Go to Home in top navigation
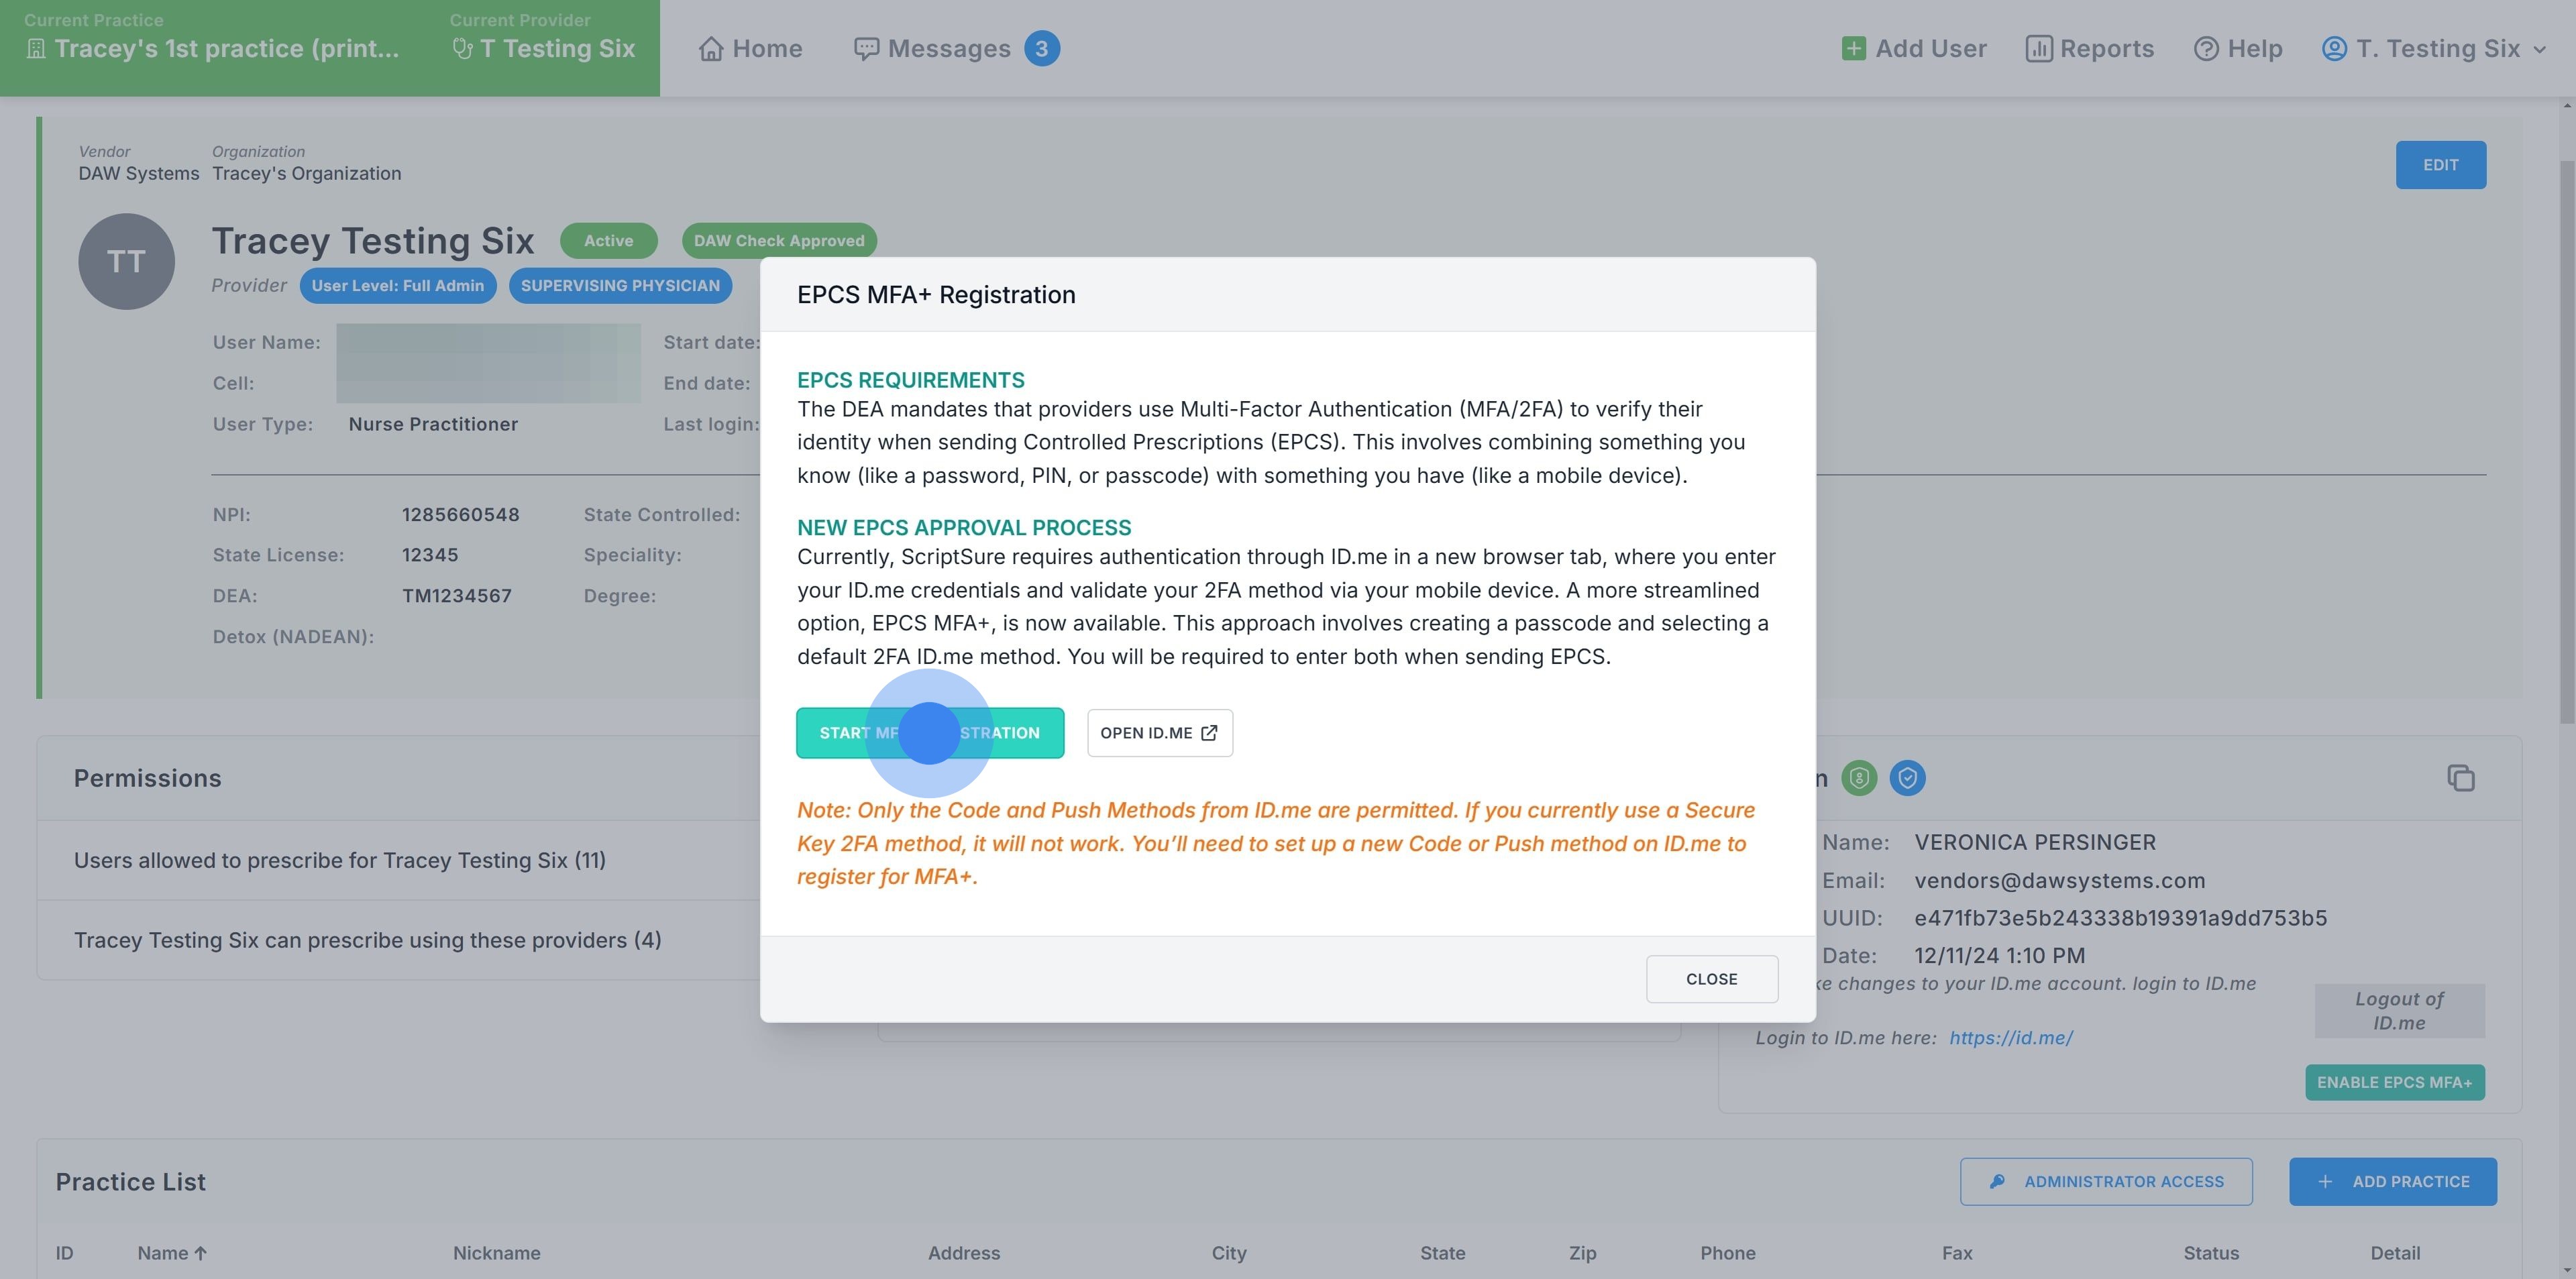2576x1279 pixels. (x=750, y=48)
